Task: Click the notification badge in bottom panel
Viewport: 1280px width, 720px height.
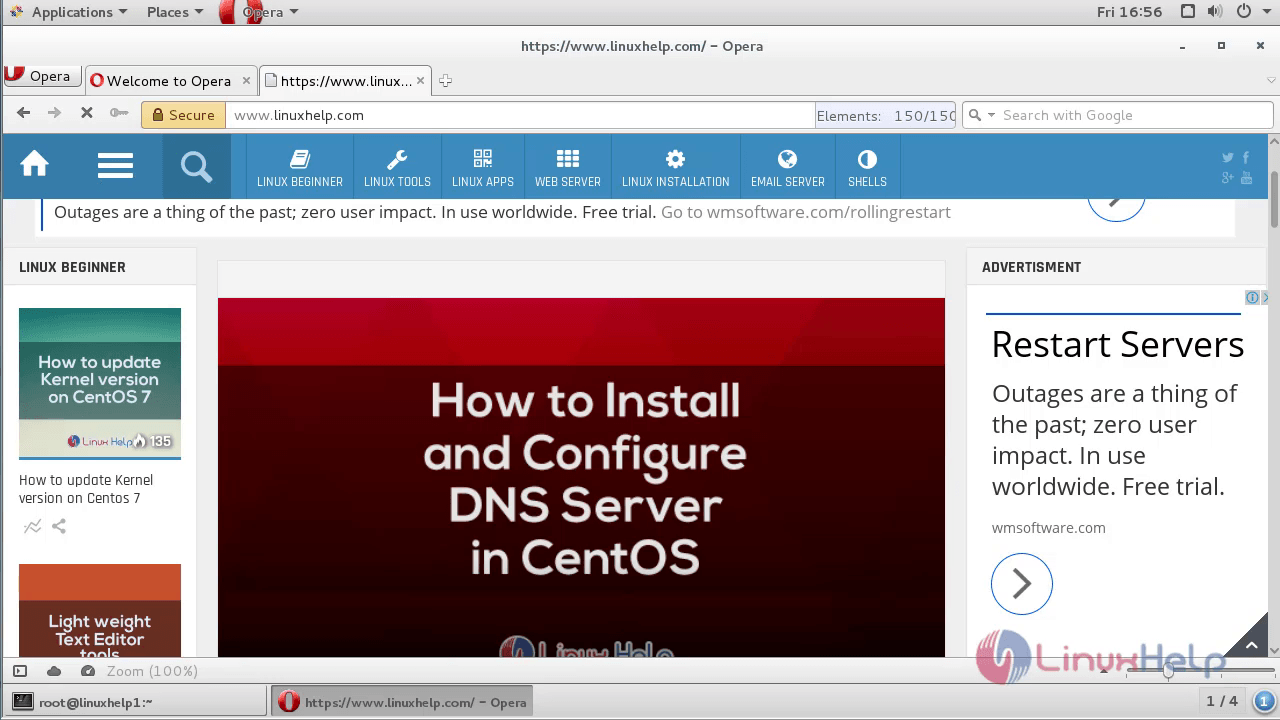Action: tap(1262, 702)
